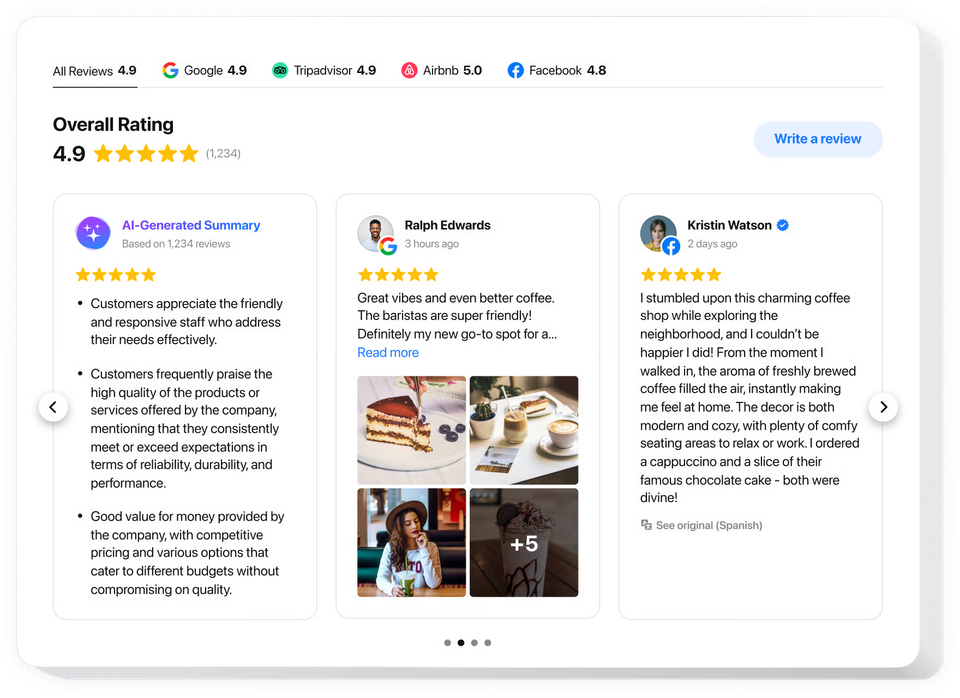View the +5 more photos thumbnail
Screen dimensions: 960x698
524,542
